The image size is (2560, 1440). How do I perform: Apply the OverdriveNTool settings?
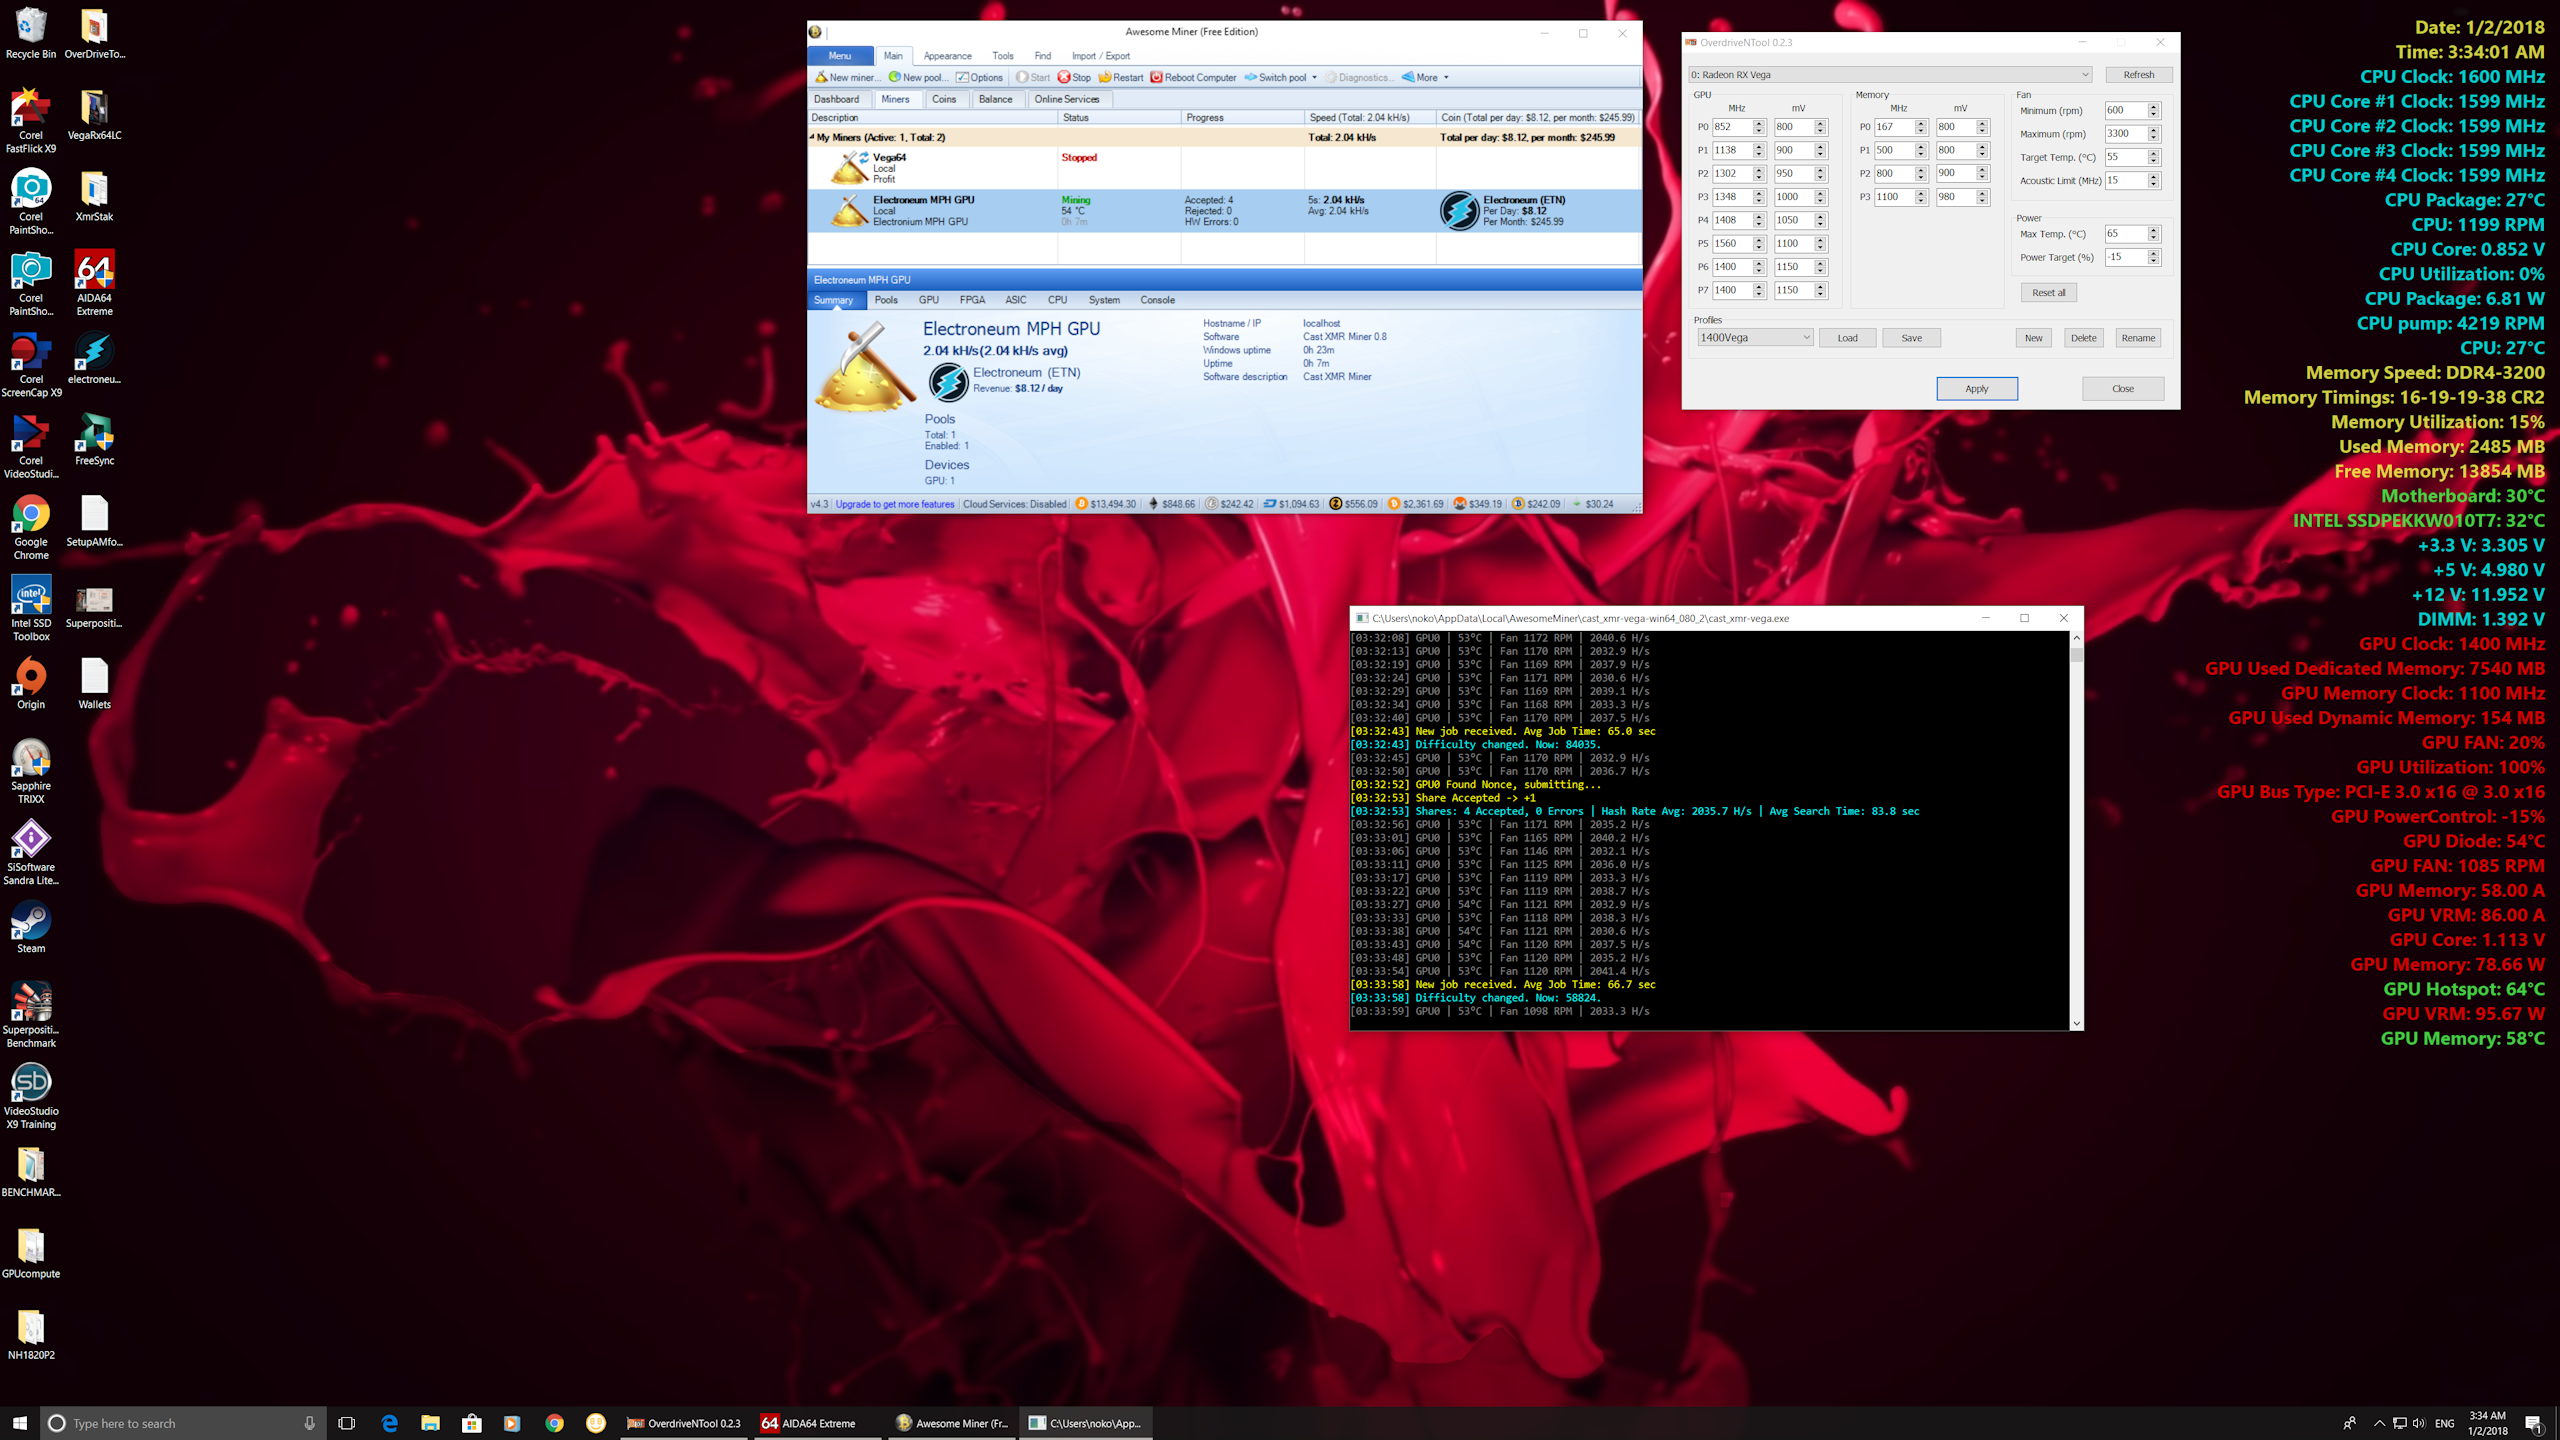point(1976,389)
